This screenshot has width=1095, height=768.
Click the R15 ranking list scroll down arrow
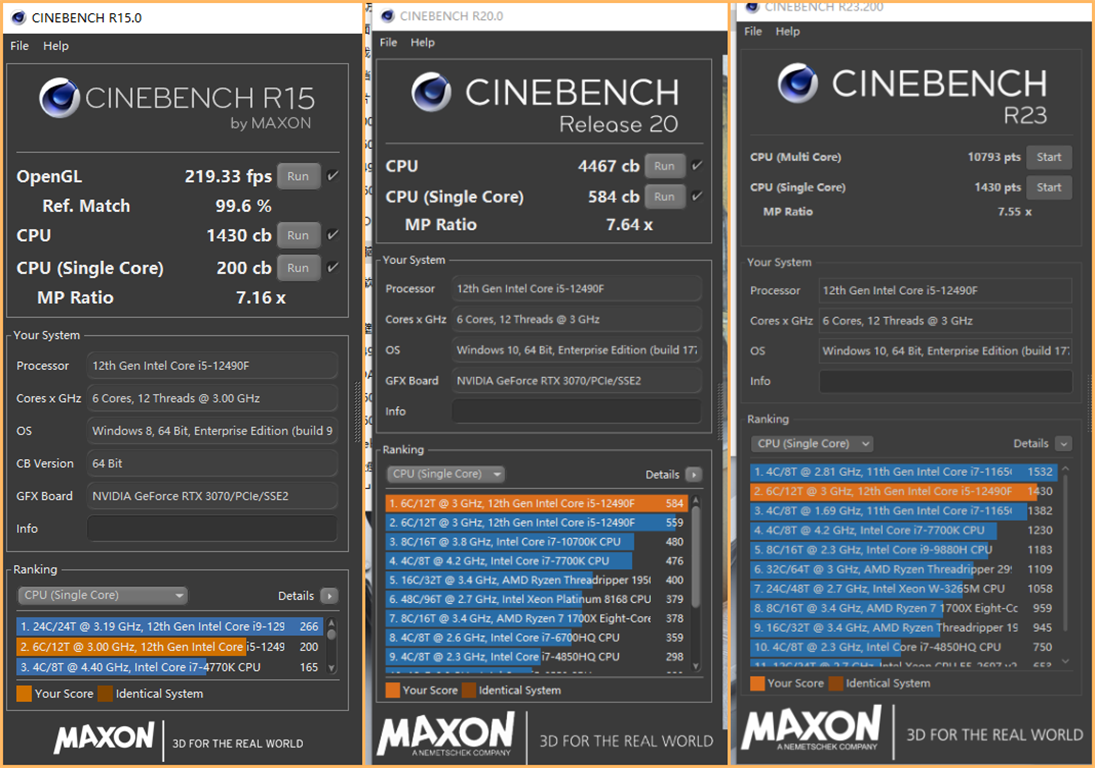332,669
